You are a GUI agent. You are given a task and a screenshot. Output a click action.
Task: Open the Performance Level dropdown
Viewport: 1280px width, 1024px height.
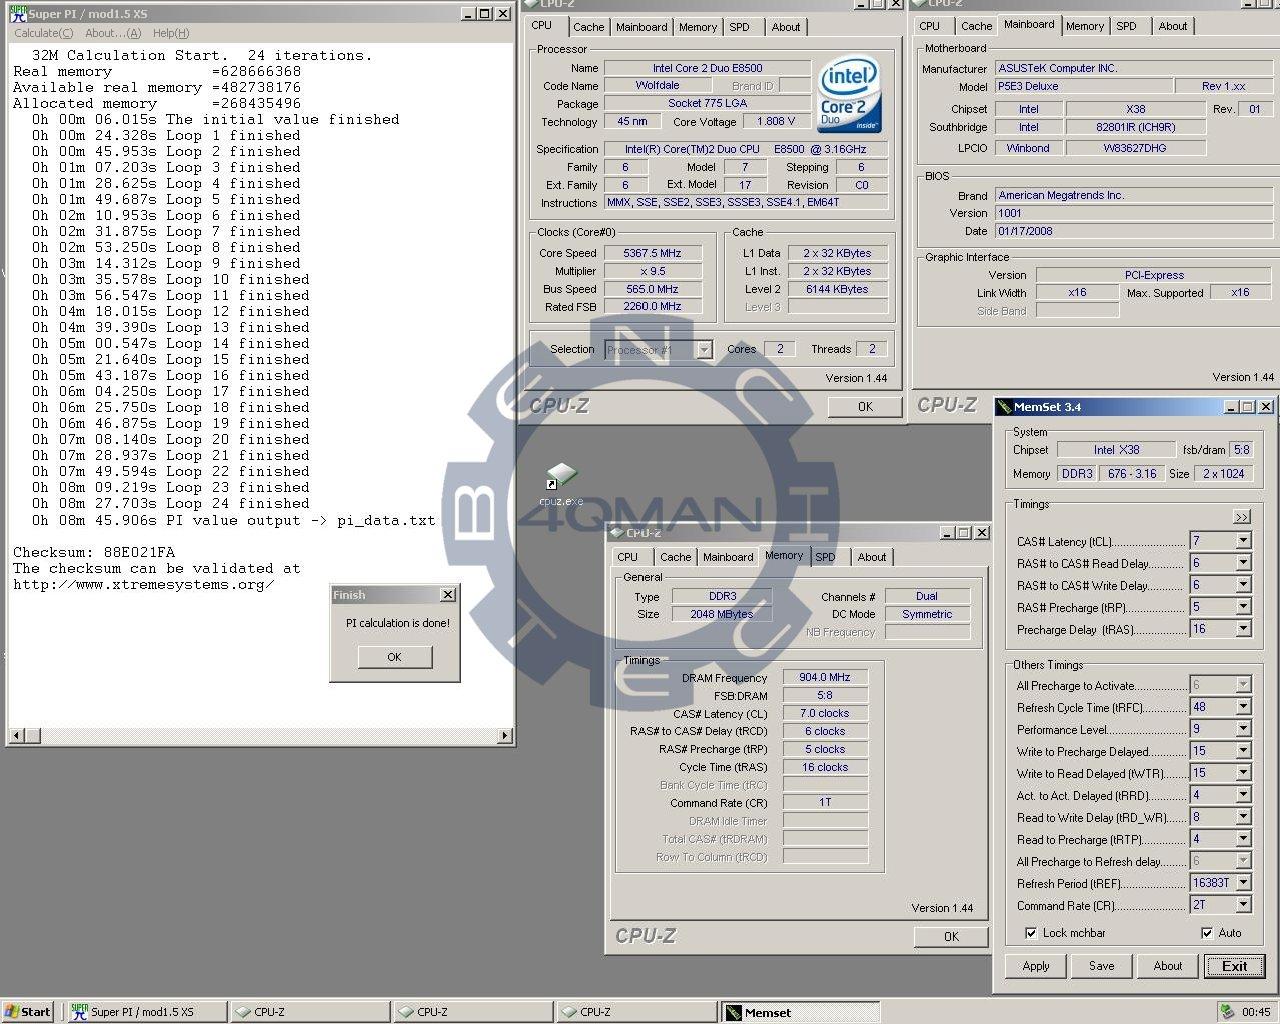point(1243,729)
